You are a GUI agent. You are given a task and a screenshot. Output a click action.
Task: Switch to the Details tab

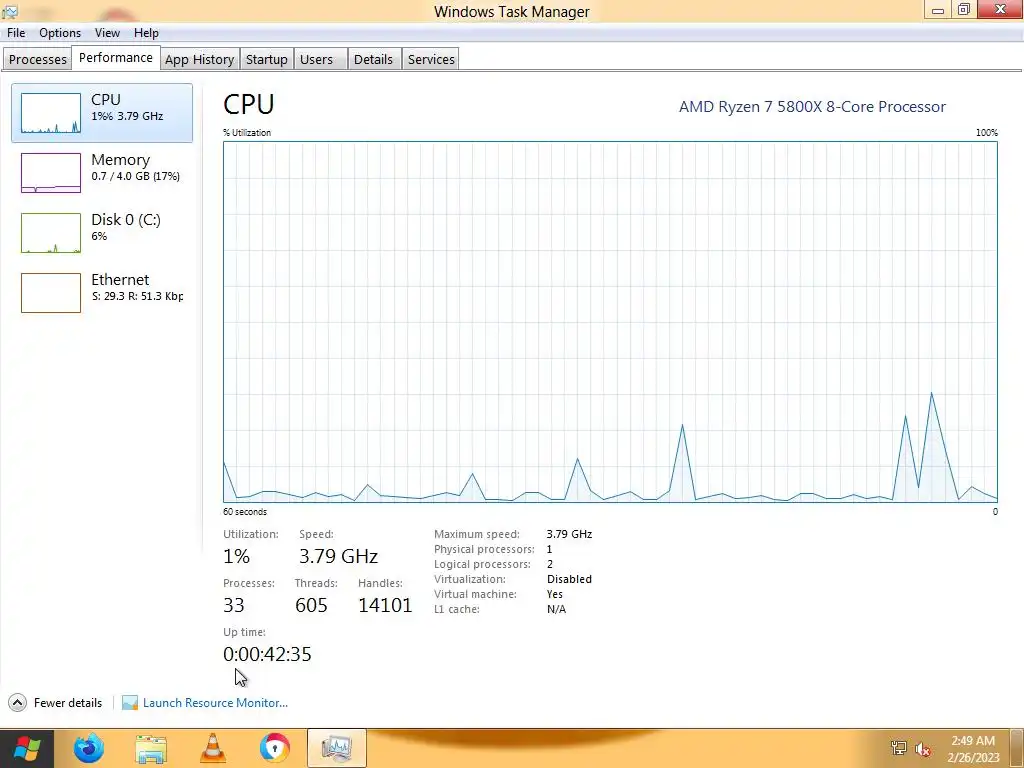tap(374, 59)
